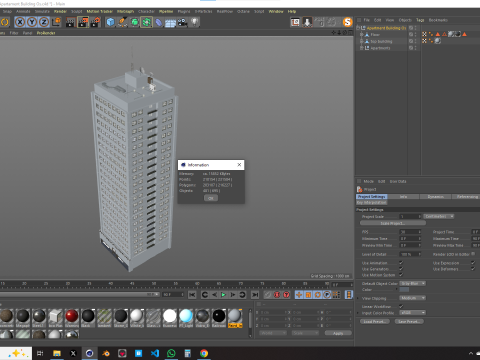Open the green generators object icon

click(134, 22)
